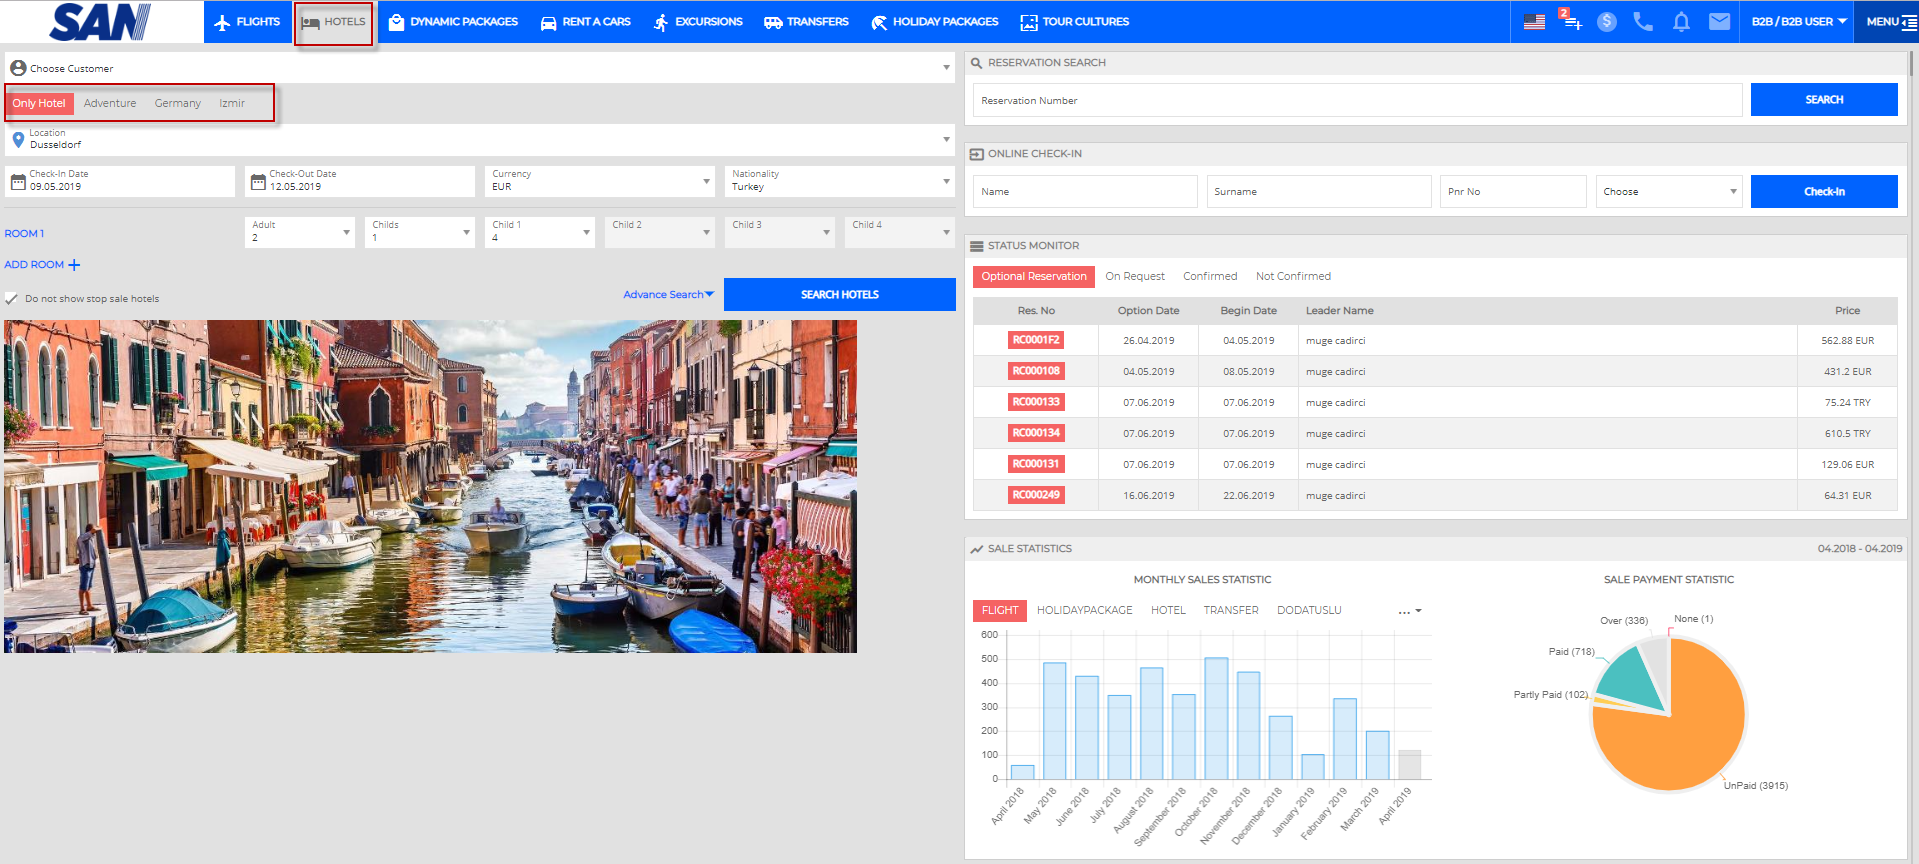Image resolution: width=1919 pixels, height=864 pixels.
Task: Open reservation RC000133
Action: pyautogui.click(x=1035, y=402)
